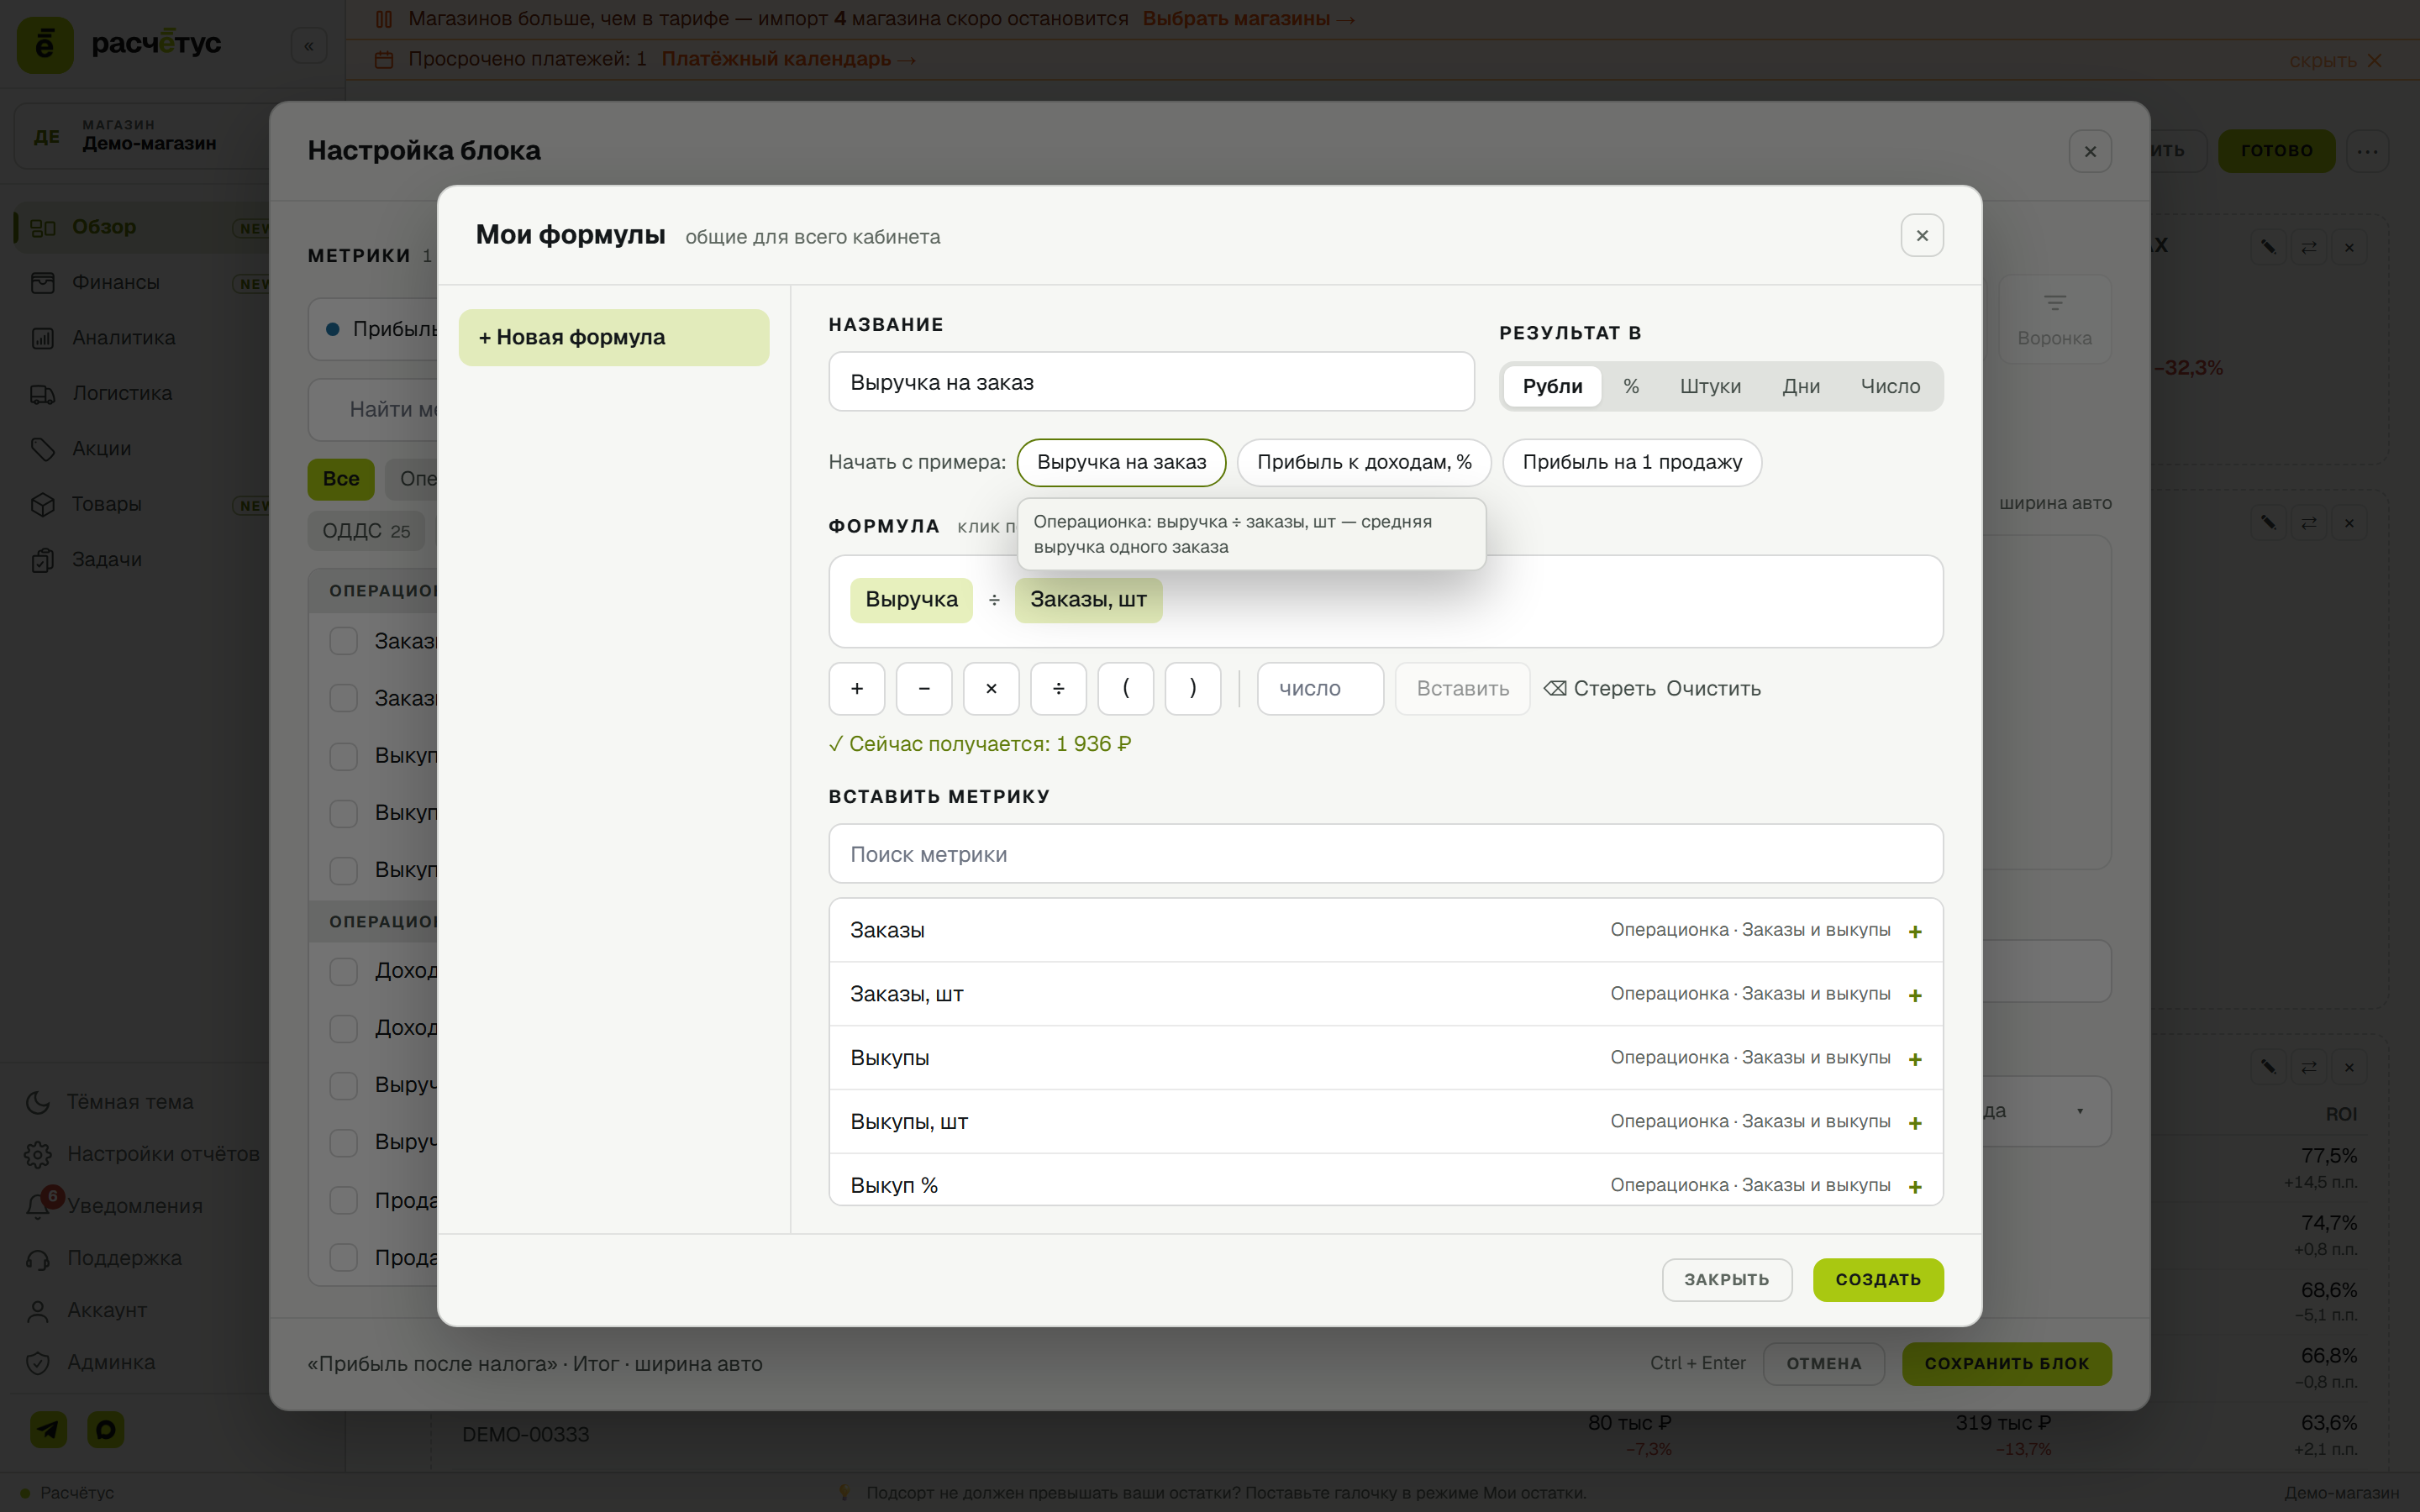Choose the Выручка на заказ example
The width and height of the screenshot is (2420, 1512).
(x=1121, y=462)
